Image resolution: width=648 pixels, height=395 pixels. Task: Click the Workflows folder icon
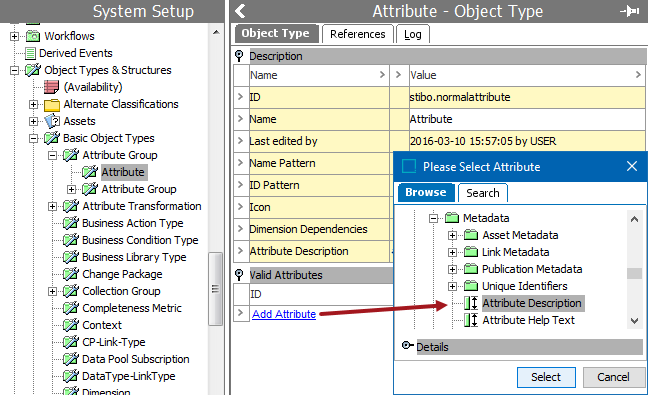coord(33,36)
